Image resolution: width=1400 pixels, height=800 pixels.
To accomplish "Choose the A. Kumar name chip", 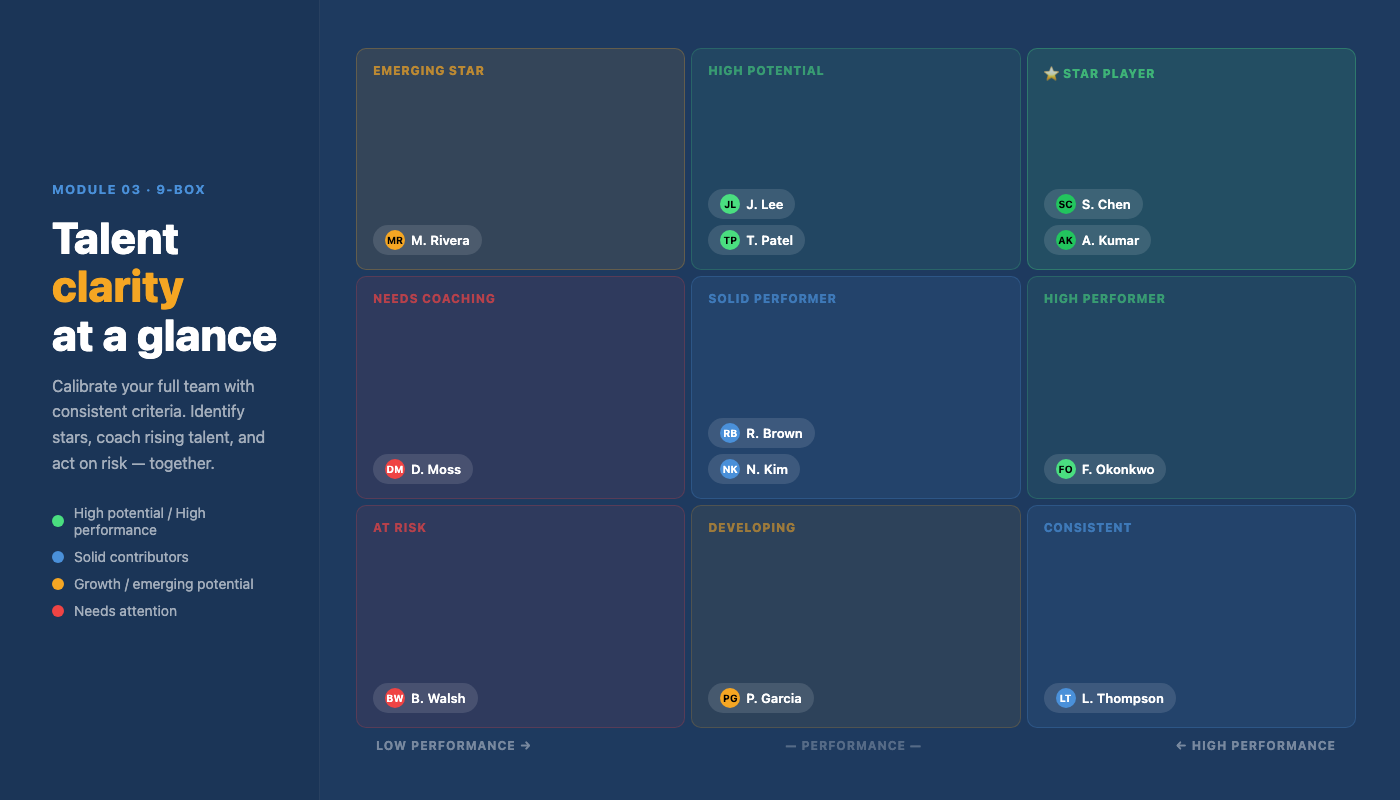I will (x=1097, y=240).
